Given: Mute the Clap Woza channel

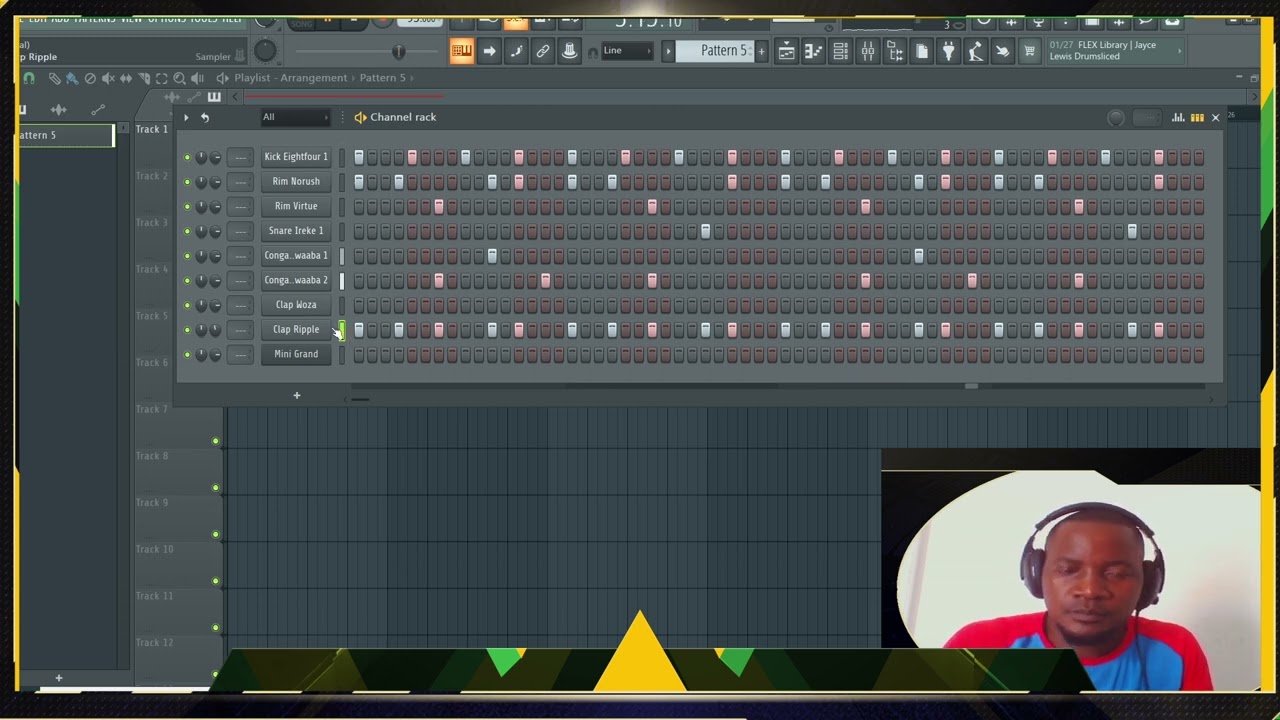Looking at the screenshot, I should tap(187, 305).
